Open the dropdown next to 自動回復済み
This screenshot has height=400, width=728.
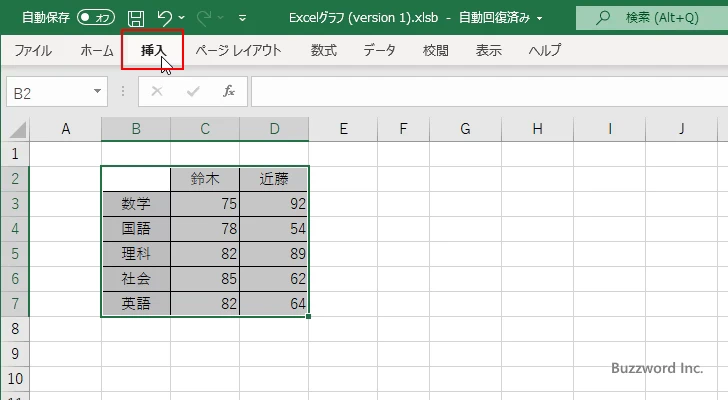[540, 19]
